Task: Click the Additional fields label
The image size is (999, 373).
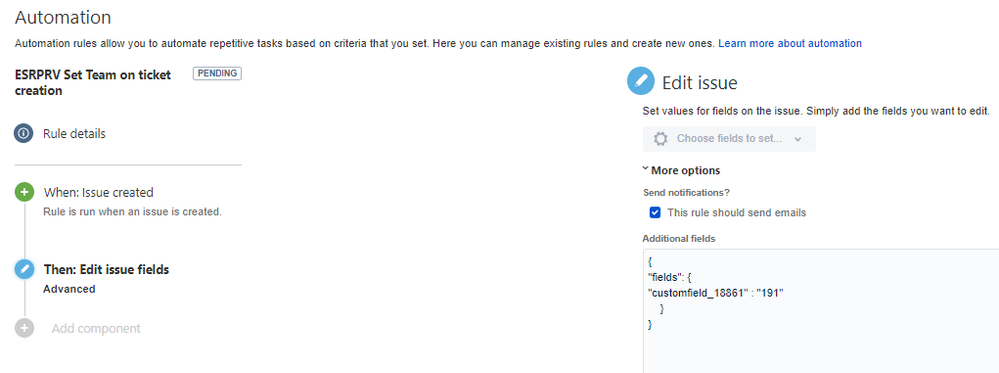Action: (679, 238)
